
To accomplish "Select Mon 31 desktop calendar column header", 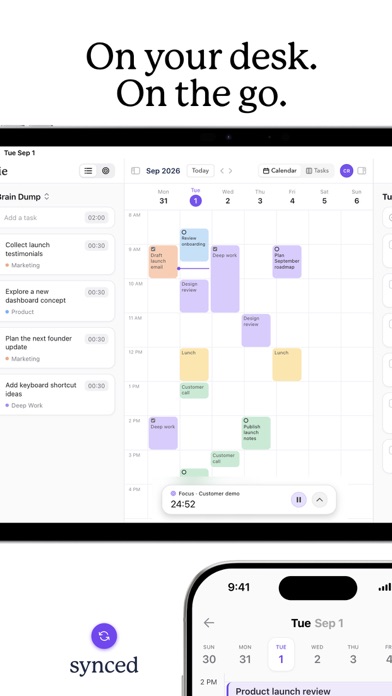I will coord(163,197).
